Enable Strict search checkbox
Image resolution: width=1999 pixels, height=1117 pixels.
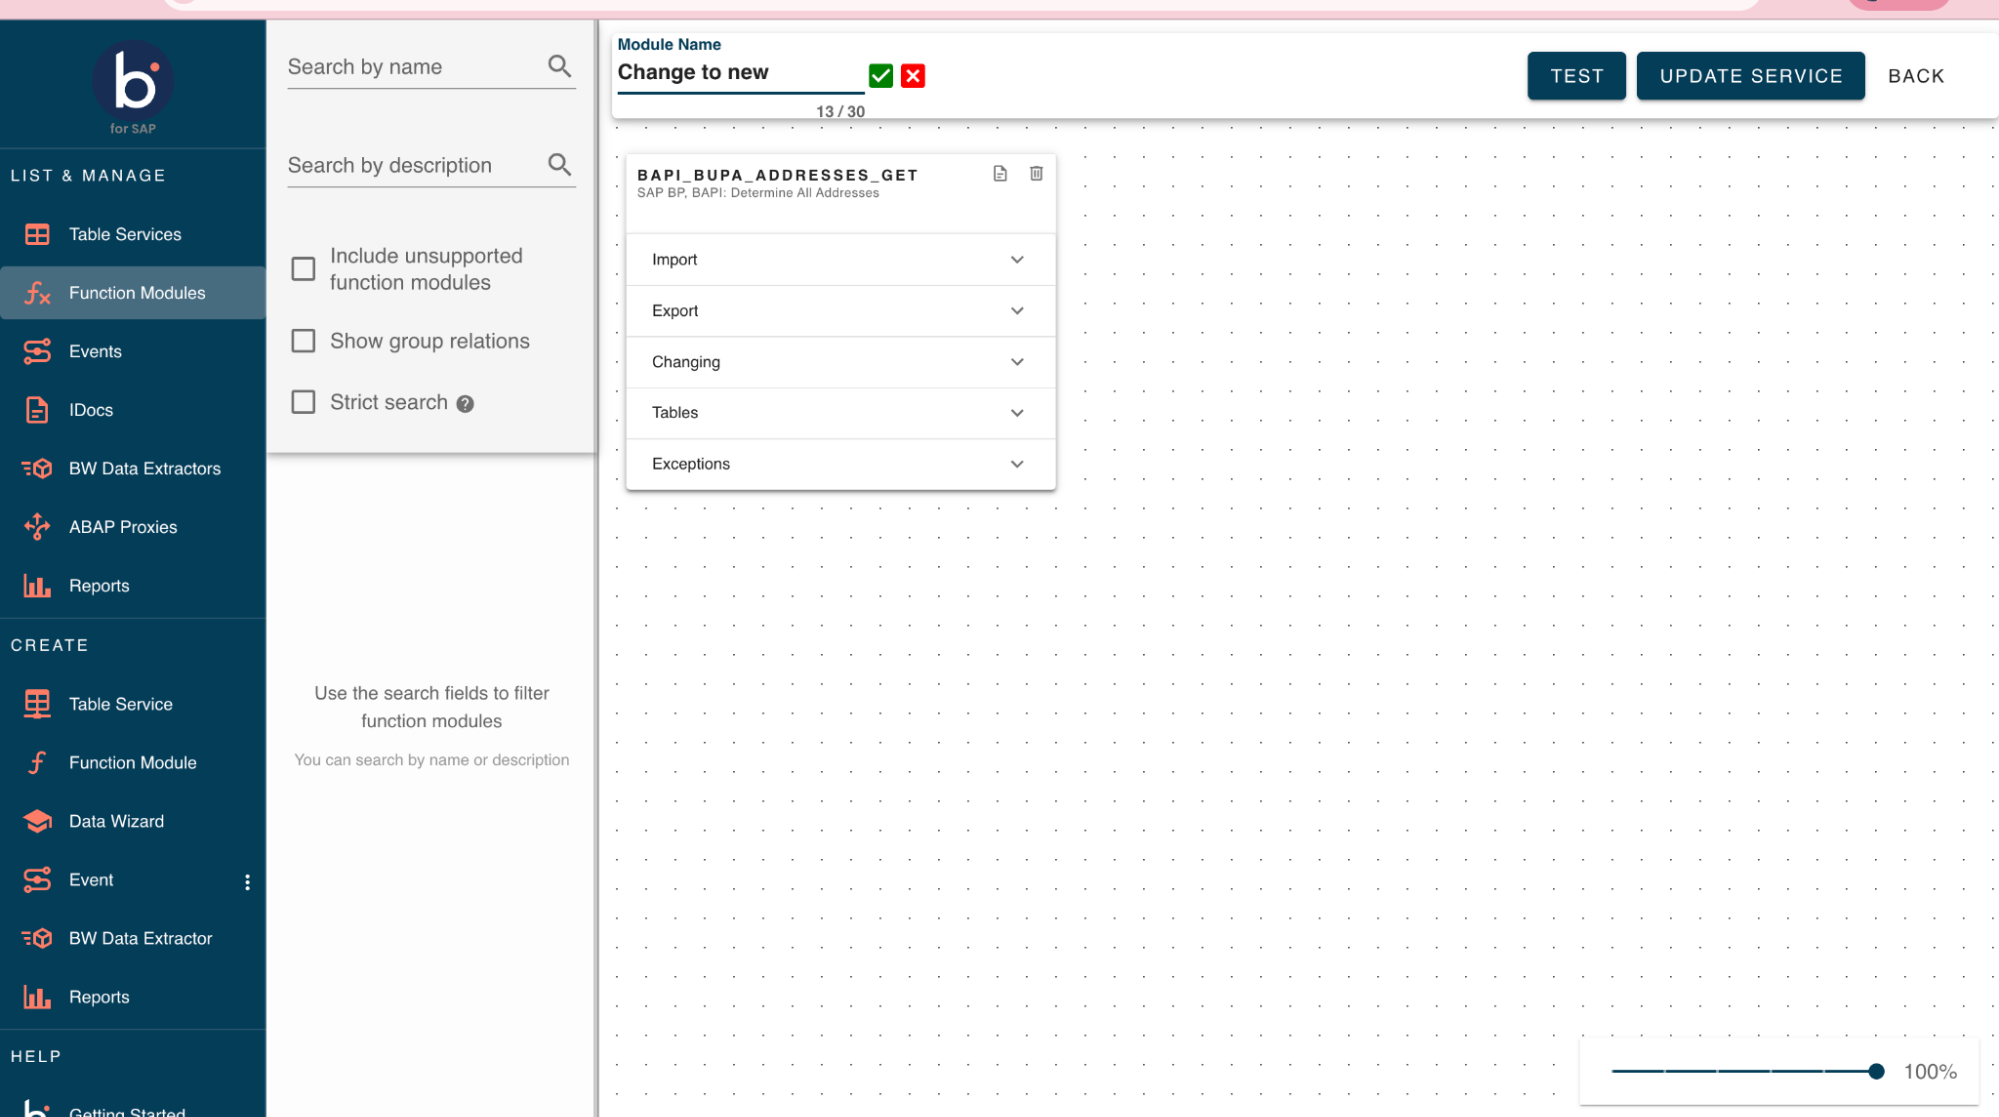click(303, 402)
